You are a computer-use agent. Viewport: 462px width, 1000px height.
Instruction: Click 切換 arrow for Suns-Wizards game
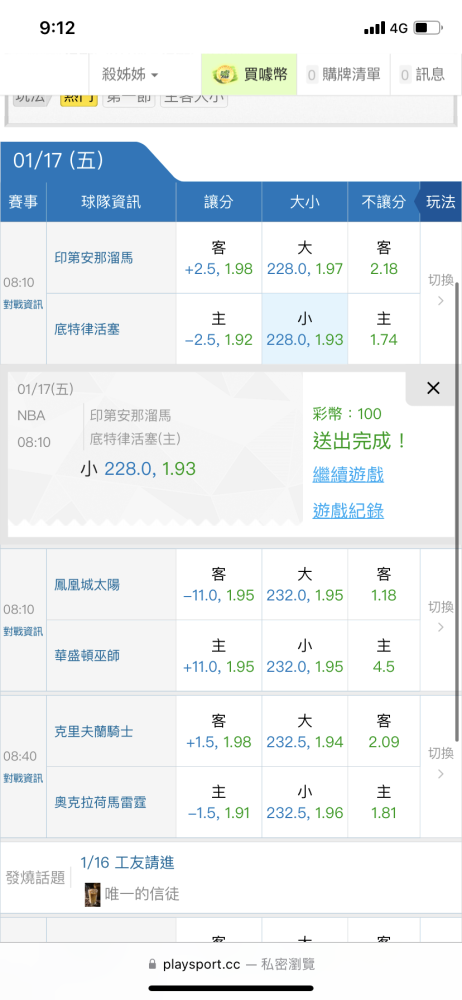pyautogui.click(x=440, y=616)
